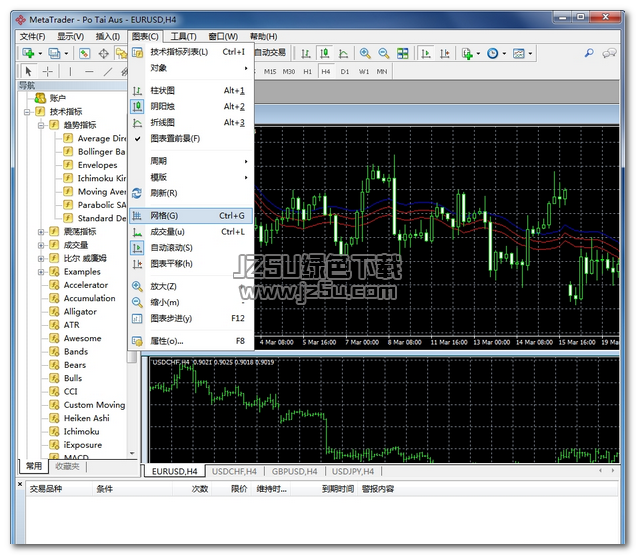
Task: Select the vertical line drawing tool
Action: (70, 71)
